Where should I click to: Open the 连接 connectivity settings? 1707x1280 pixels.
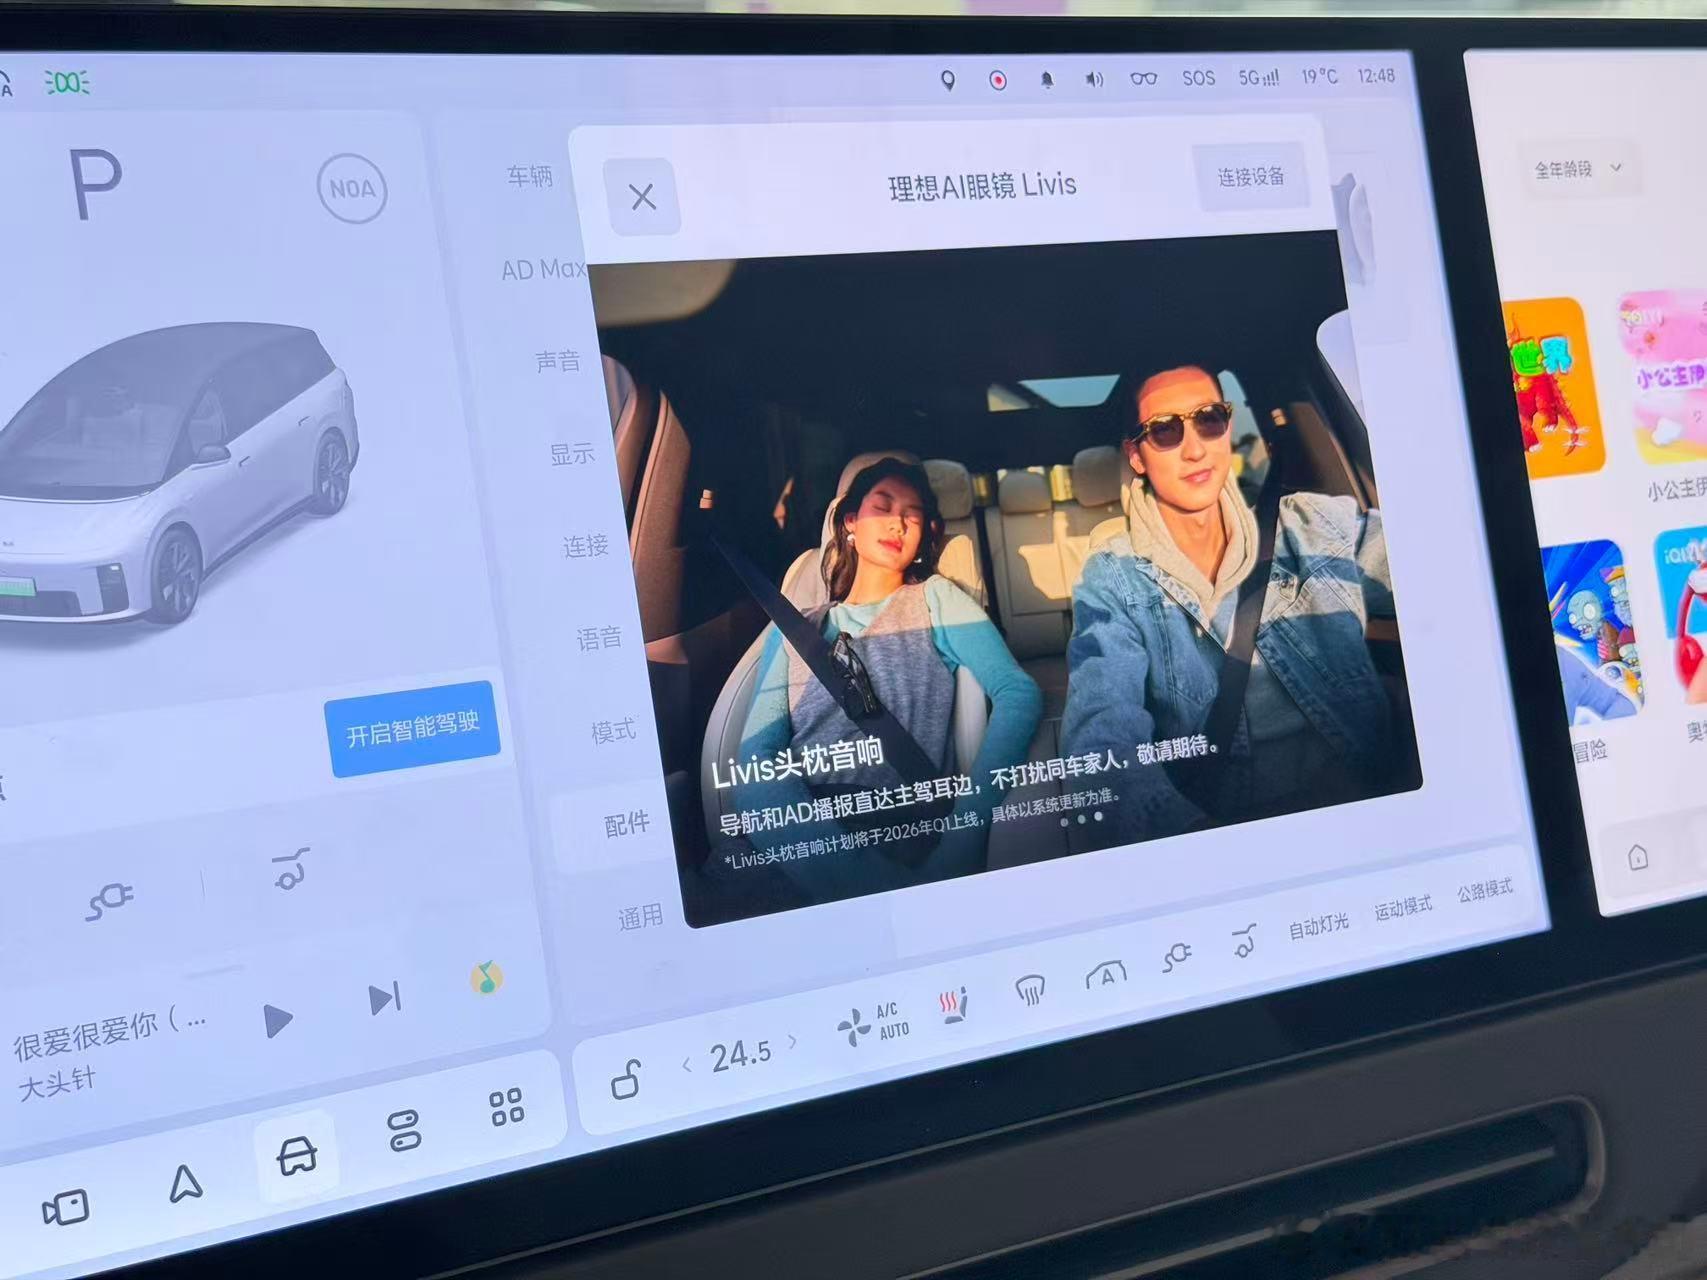(x=586, y=546)
